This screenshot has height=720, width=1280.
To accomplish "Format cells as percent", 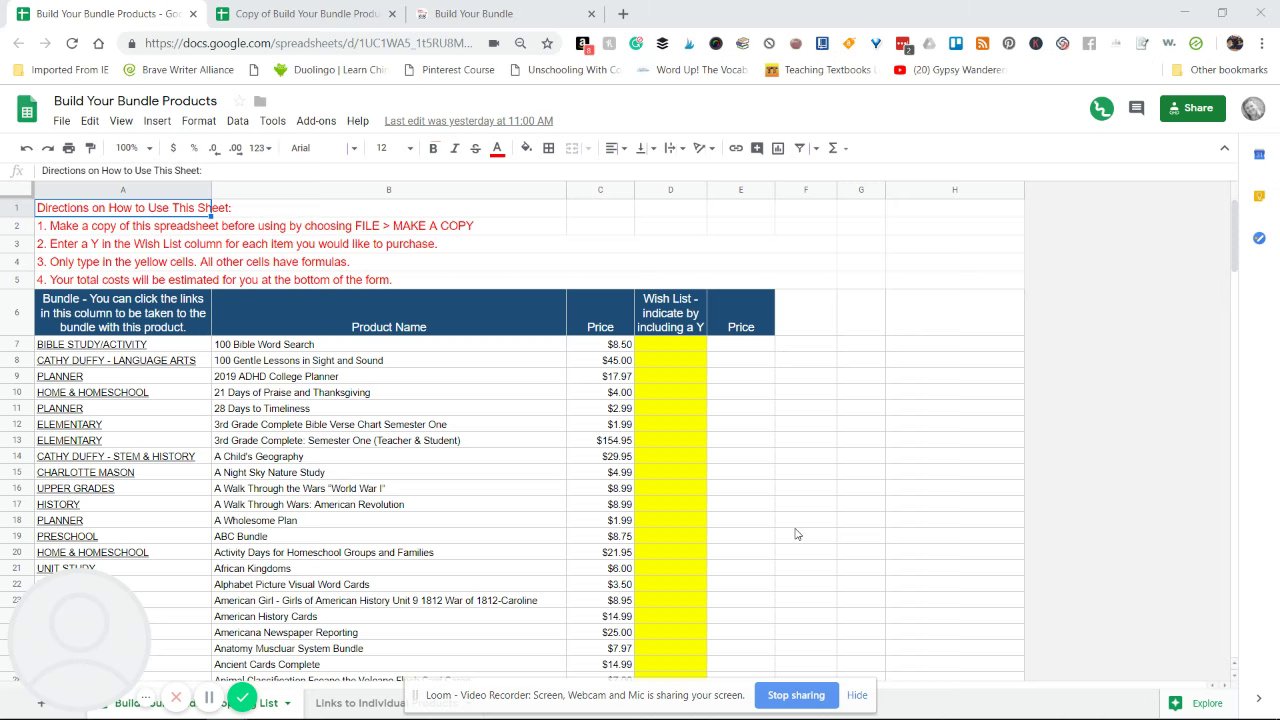I will pos(194,148).
